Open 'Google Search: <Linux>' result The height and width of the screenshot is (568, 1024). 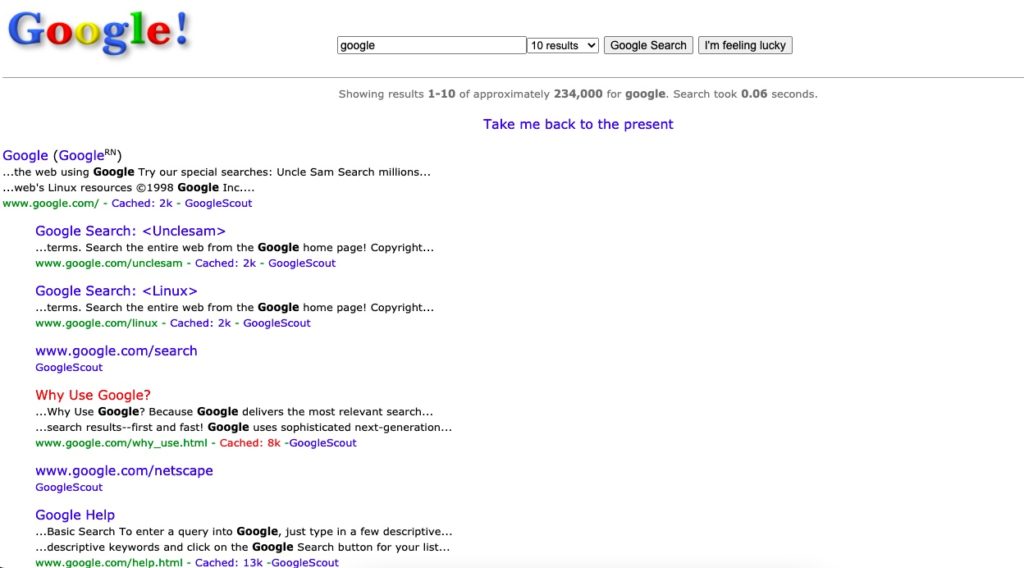tap(116, 291)
